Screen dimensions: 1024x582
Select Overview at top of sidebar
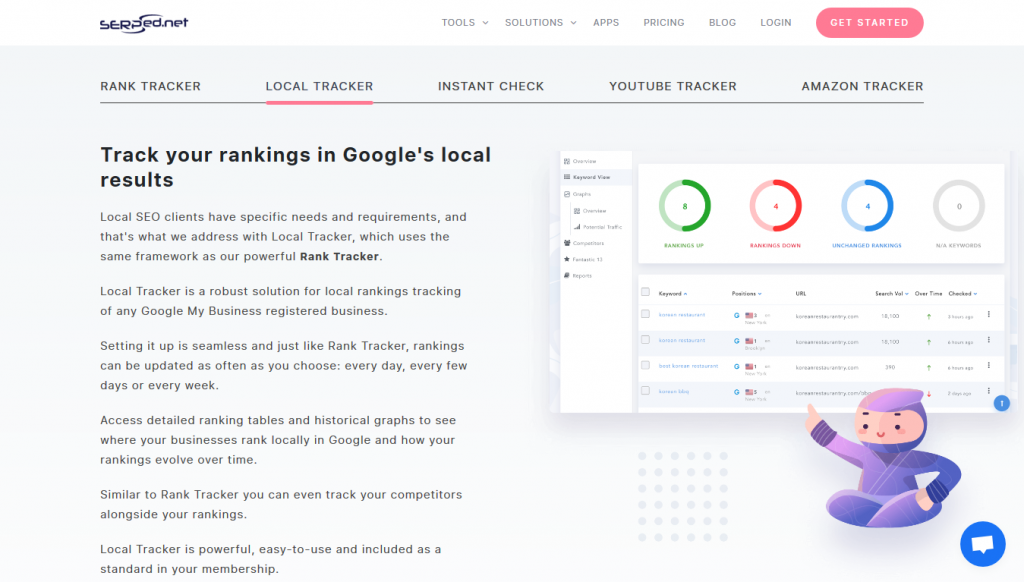[581, 162]
